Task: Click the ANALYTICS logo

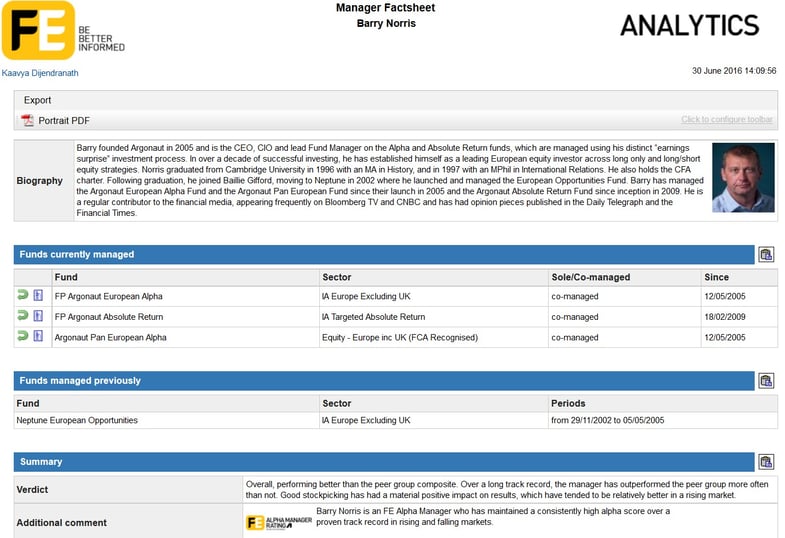Action: coord(690,26)
